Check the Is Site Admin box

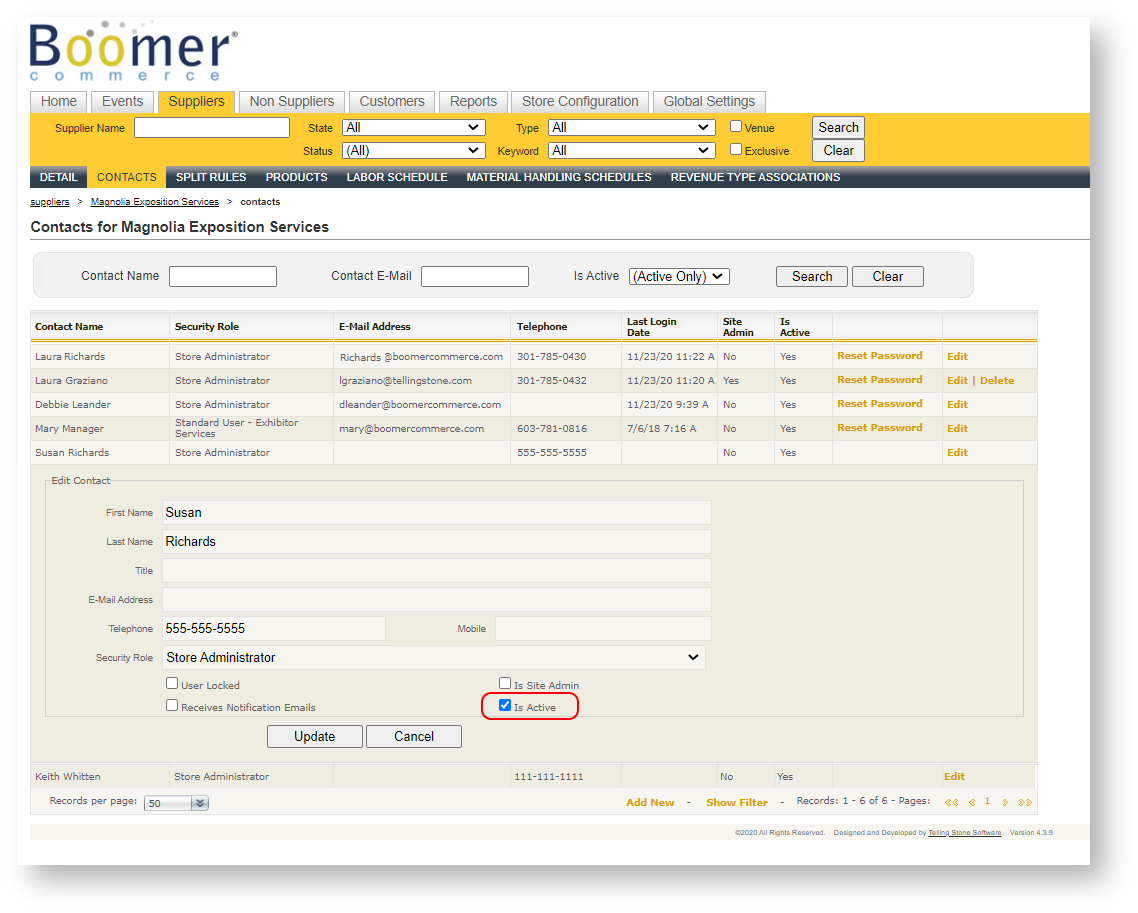point(505,684)
